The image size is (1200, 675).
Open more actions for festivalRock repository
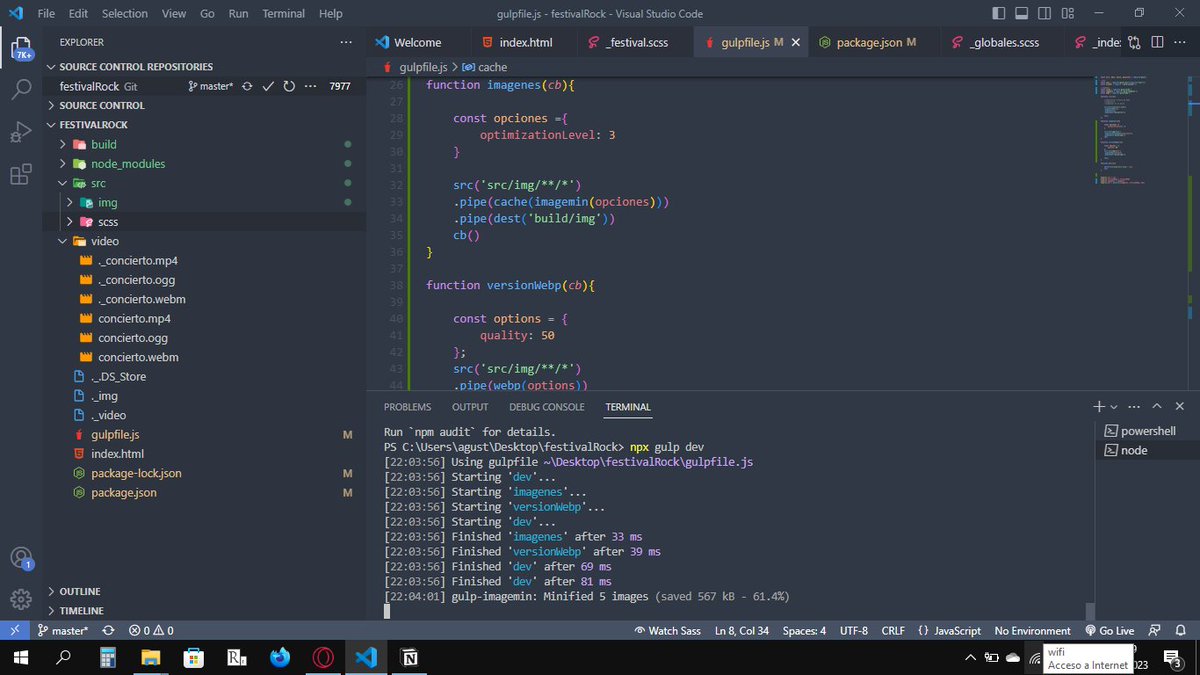point(310,86)
